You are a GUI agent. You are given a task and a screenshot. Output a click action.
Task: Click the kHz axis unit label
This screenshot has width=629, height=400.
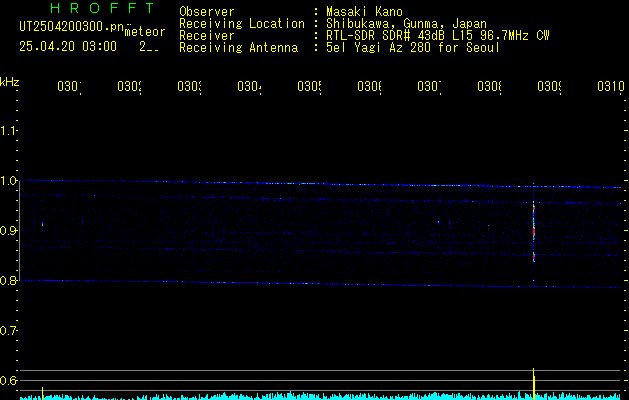tap(9, 82)
